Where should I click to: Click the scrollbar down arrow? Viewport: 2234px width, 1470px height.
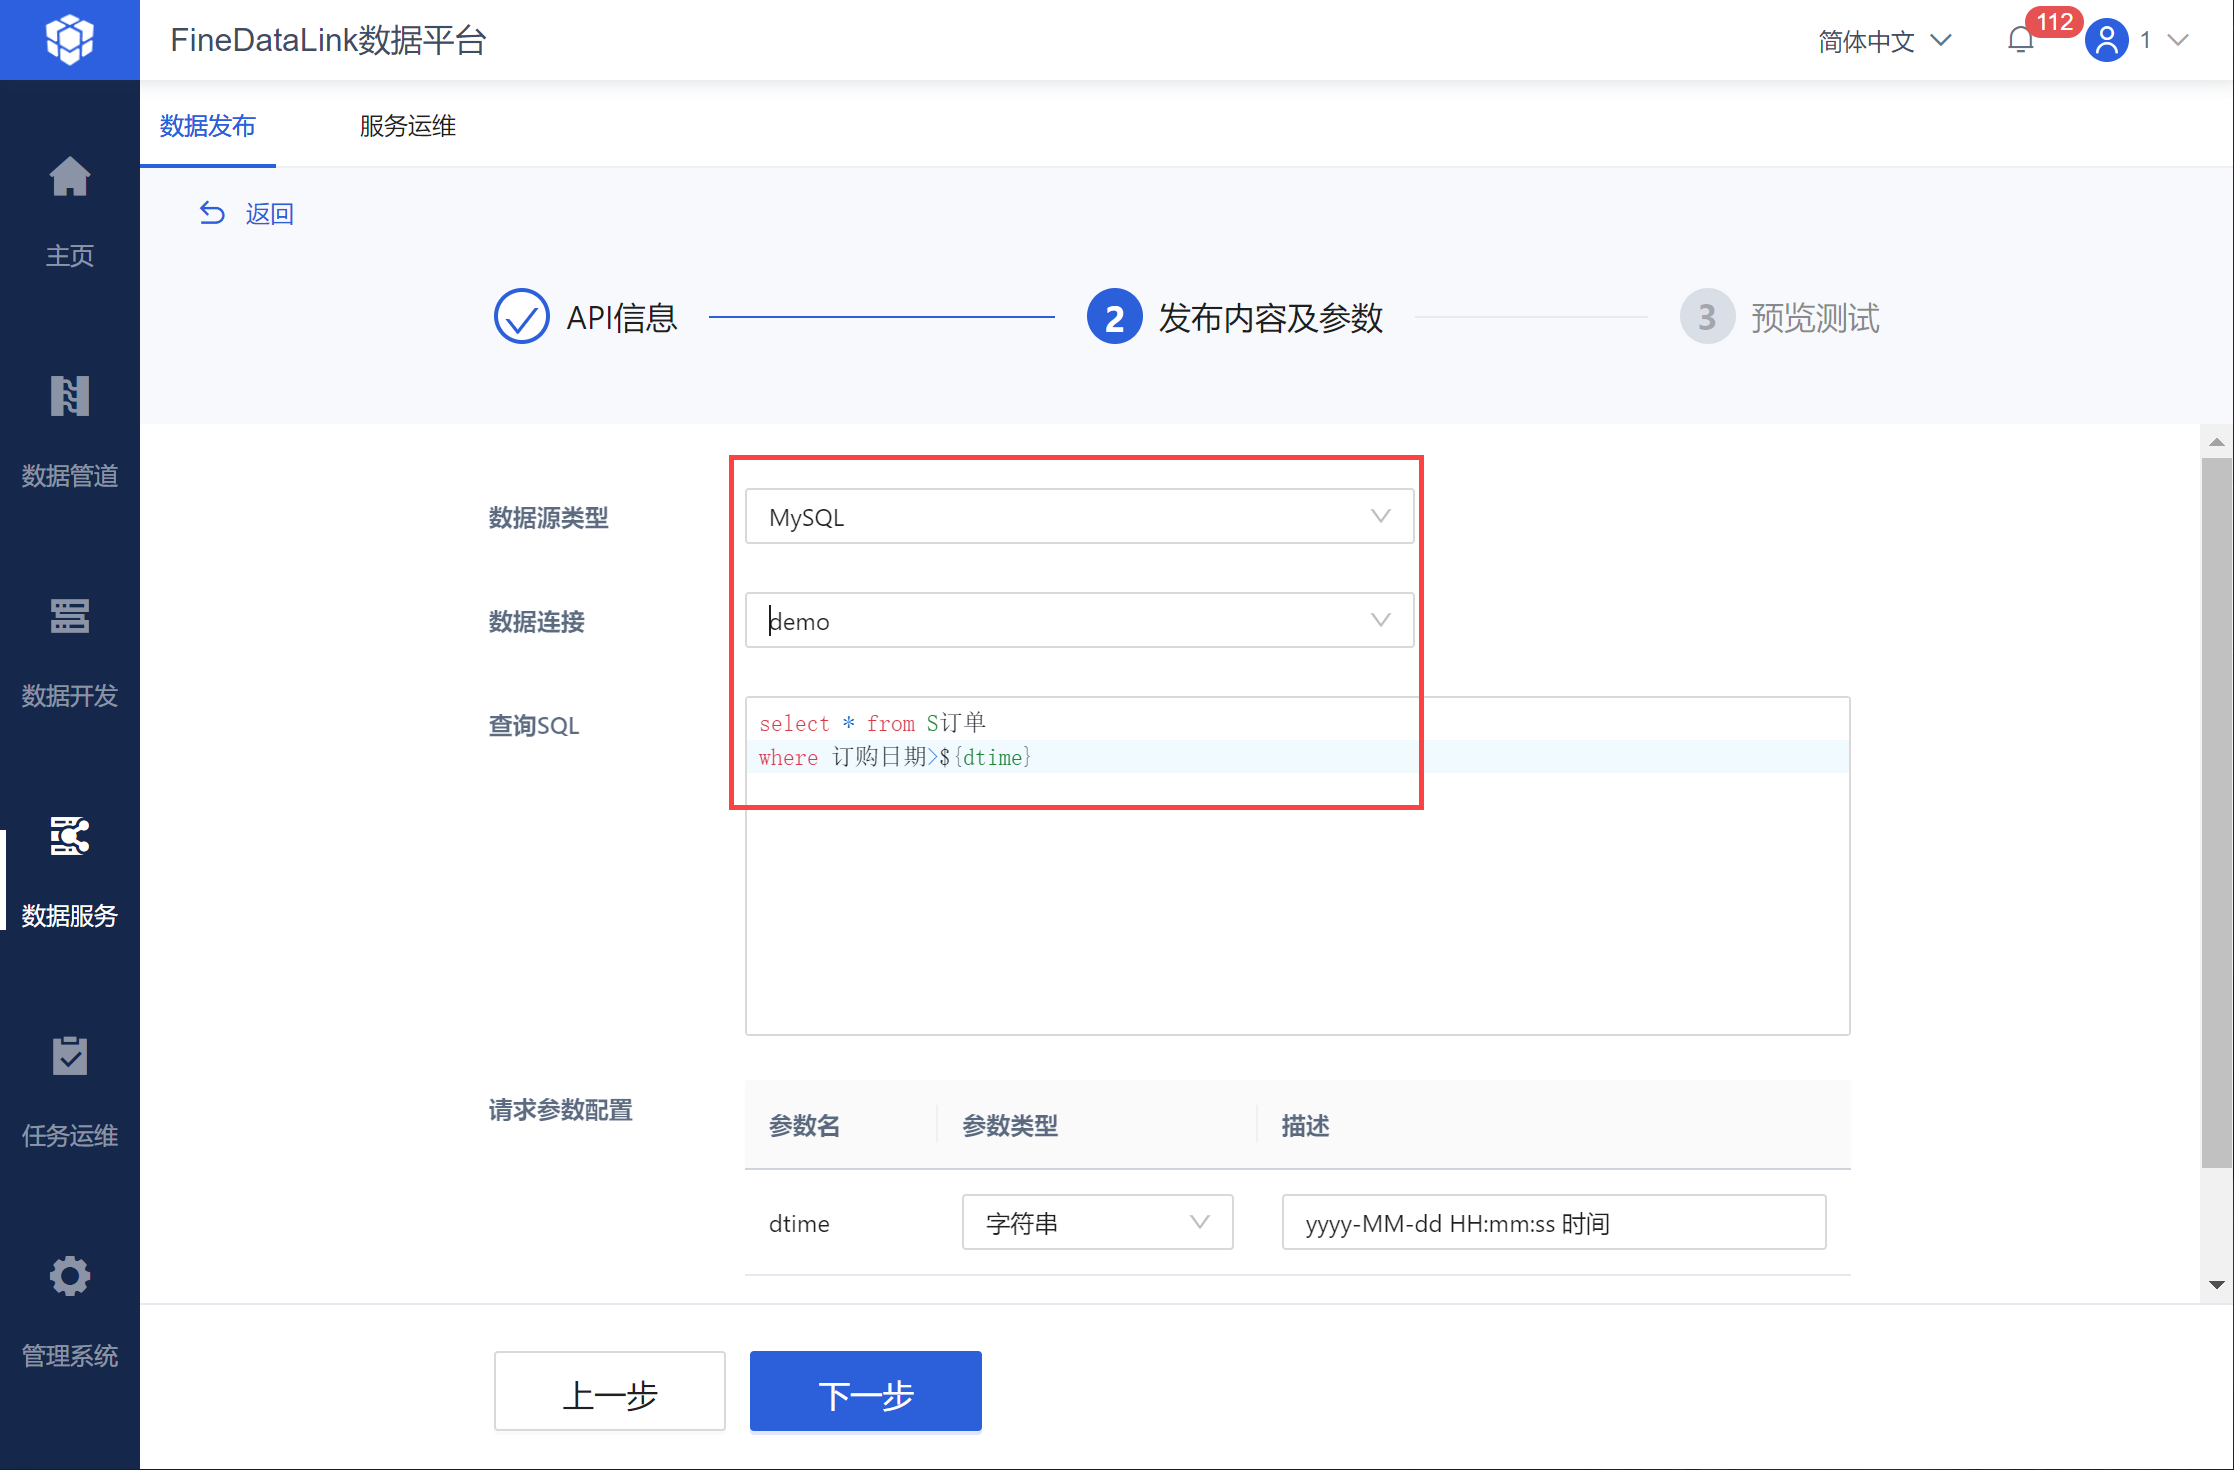click(x=2216, y=1285)
